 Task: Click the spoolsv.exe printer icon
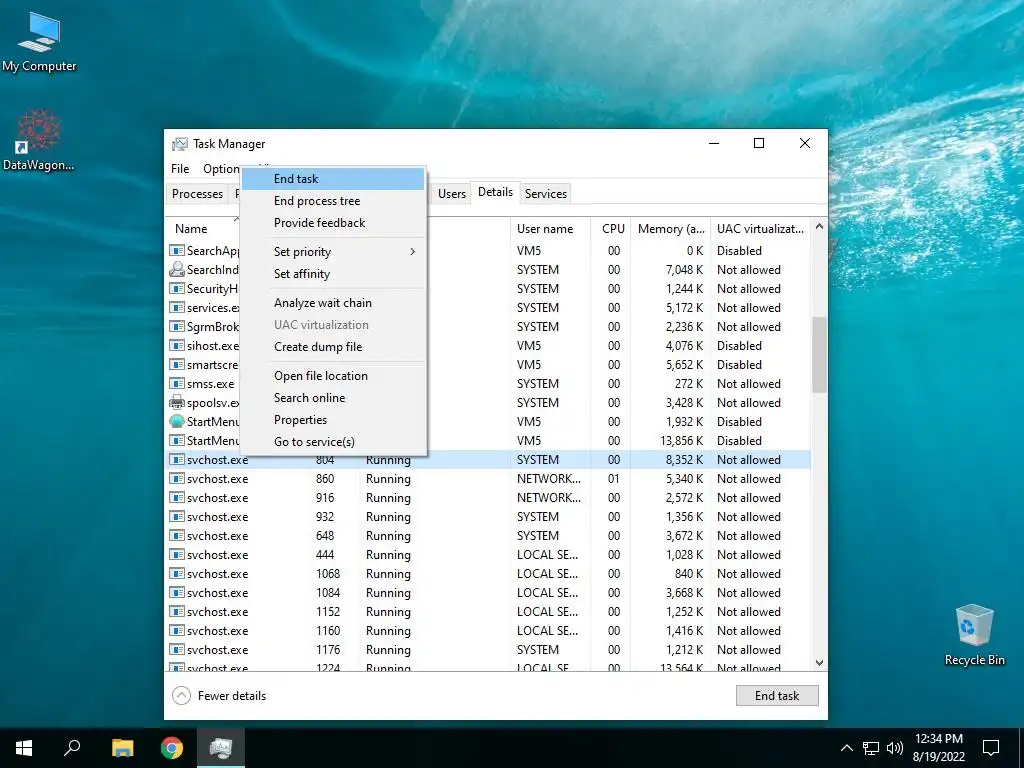click(176, 402)
